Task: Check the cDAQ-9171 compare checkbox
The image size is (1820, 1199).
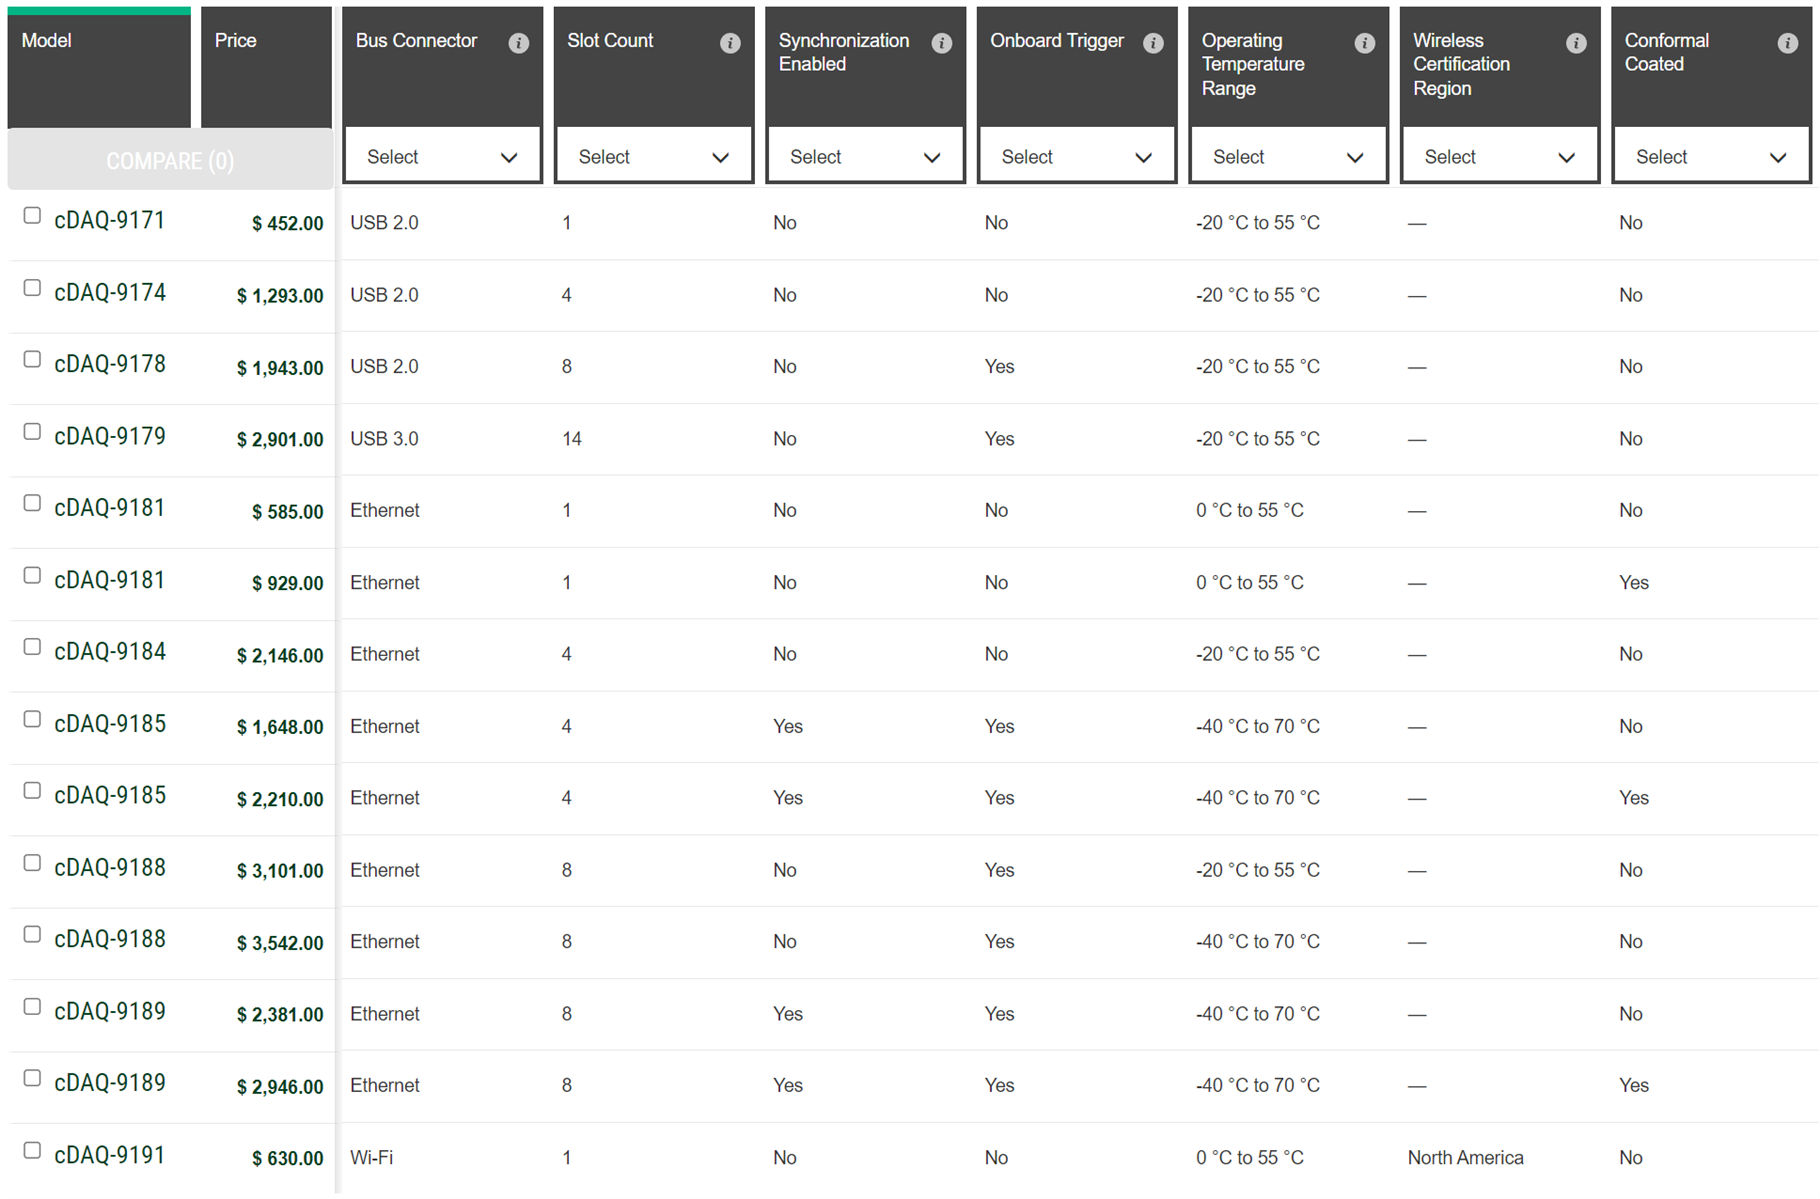Action: tap(32, 216)
